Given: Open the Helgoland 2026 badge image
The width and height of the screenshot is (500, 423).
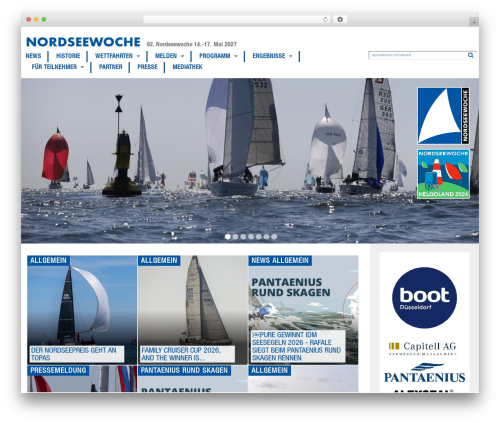Looking at the screenshot, I should pyautogui.click(x=443, y=174).
